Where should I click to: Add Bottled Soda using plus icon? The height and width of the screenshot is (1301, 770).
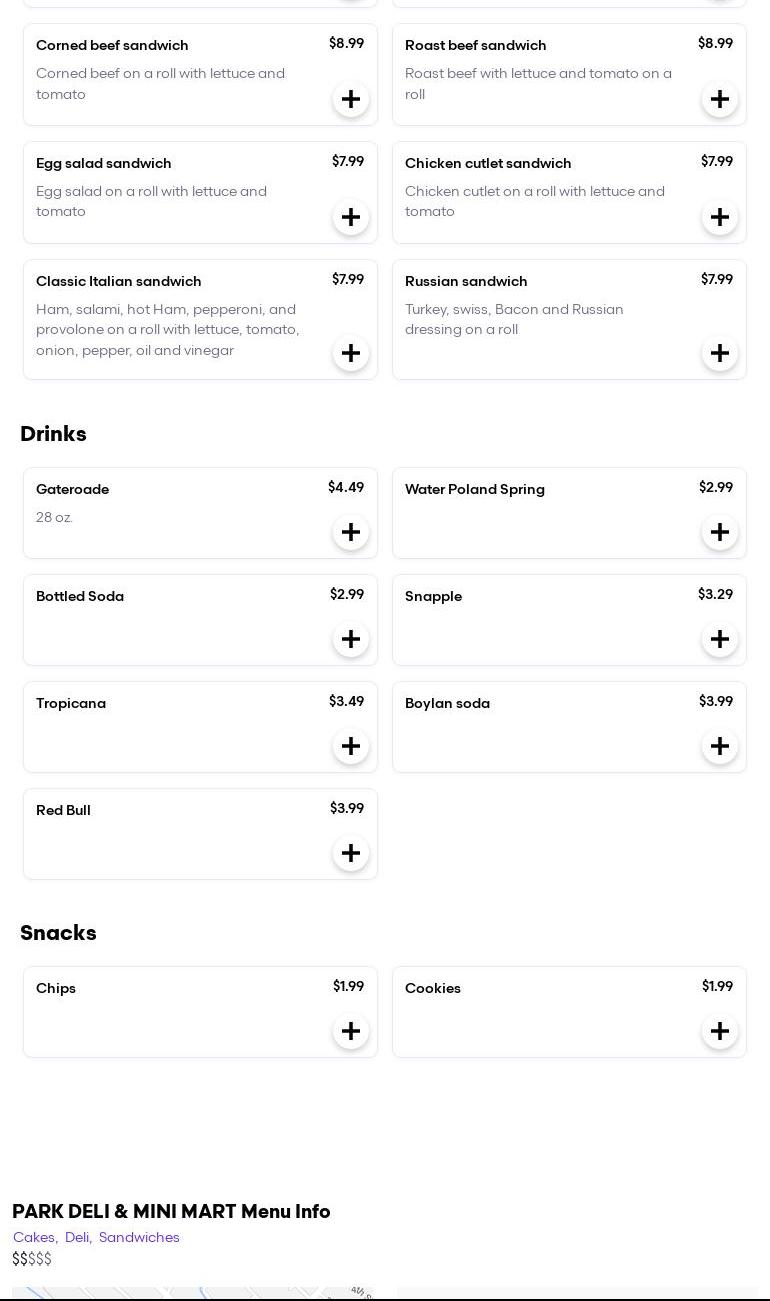pyautogui.click(x=351, y=639)
